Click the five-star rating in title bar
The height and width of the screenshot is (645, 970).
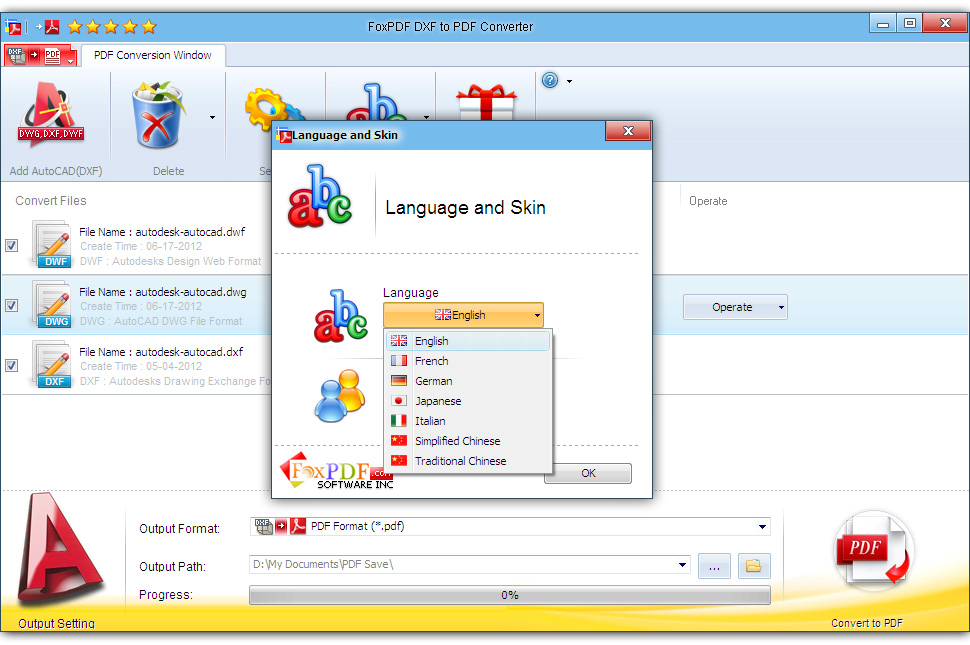pos(112,27)
